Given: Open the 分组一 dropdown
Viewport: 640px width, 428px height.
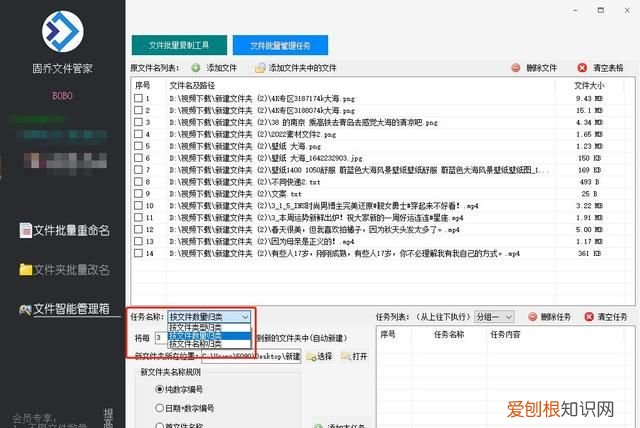Looking at the screenshot, I should (x=494, y=317).
